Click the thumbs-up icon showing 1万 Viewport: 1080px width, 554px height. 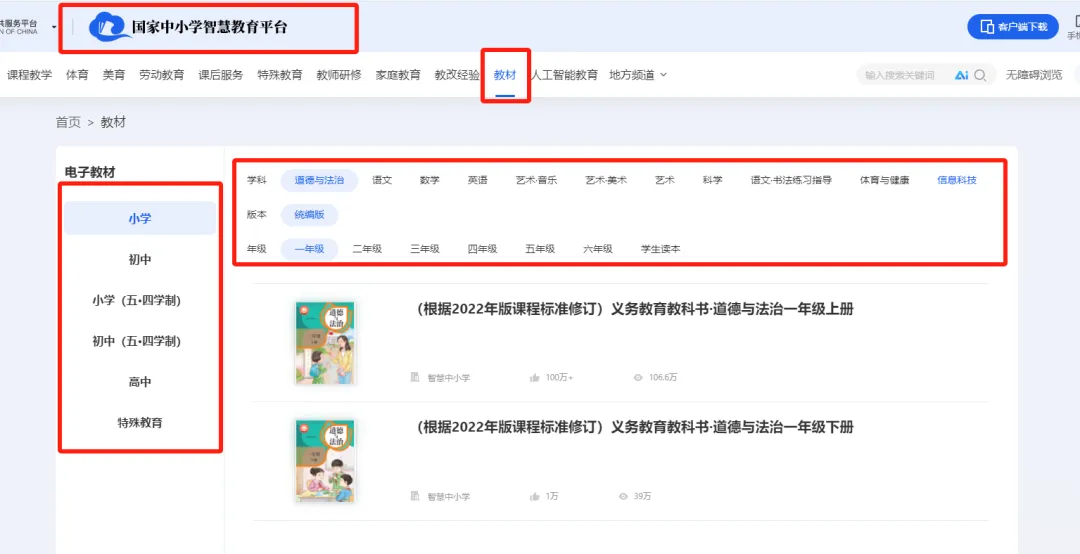[534, 496]
